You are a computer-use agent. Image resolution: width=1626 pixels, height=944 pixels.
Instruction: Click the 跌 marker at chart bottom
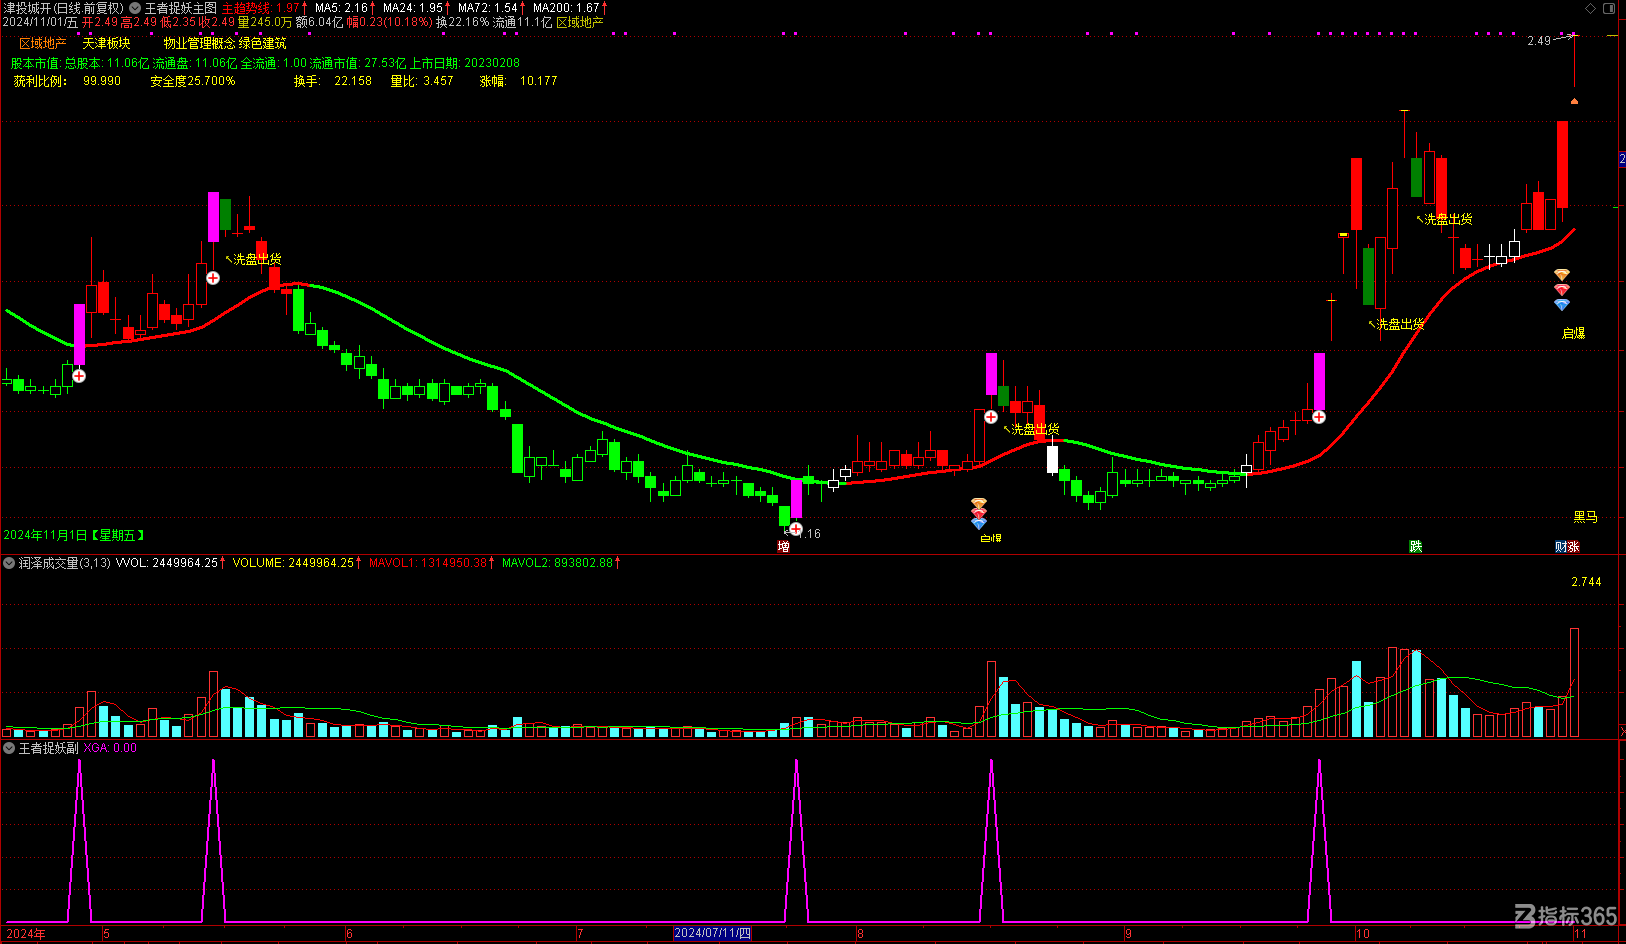1416,546
